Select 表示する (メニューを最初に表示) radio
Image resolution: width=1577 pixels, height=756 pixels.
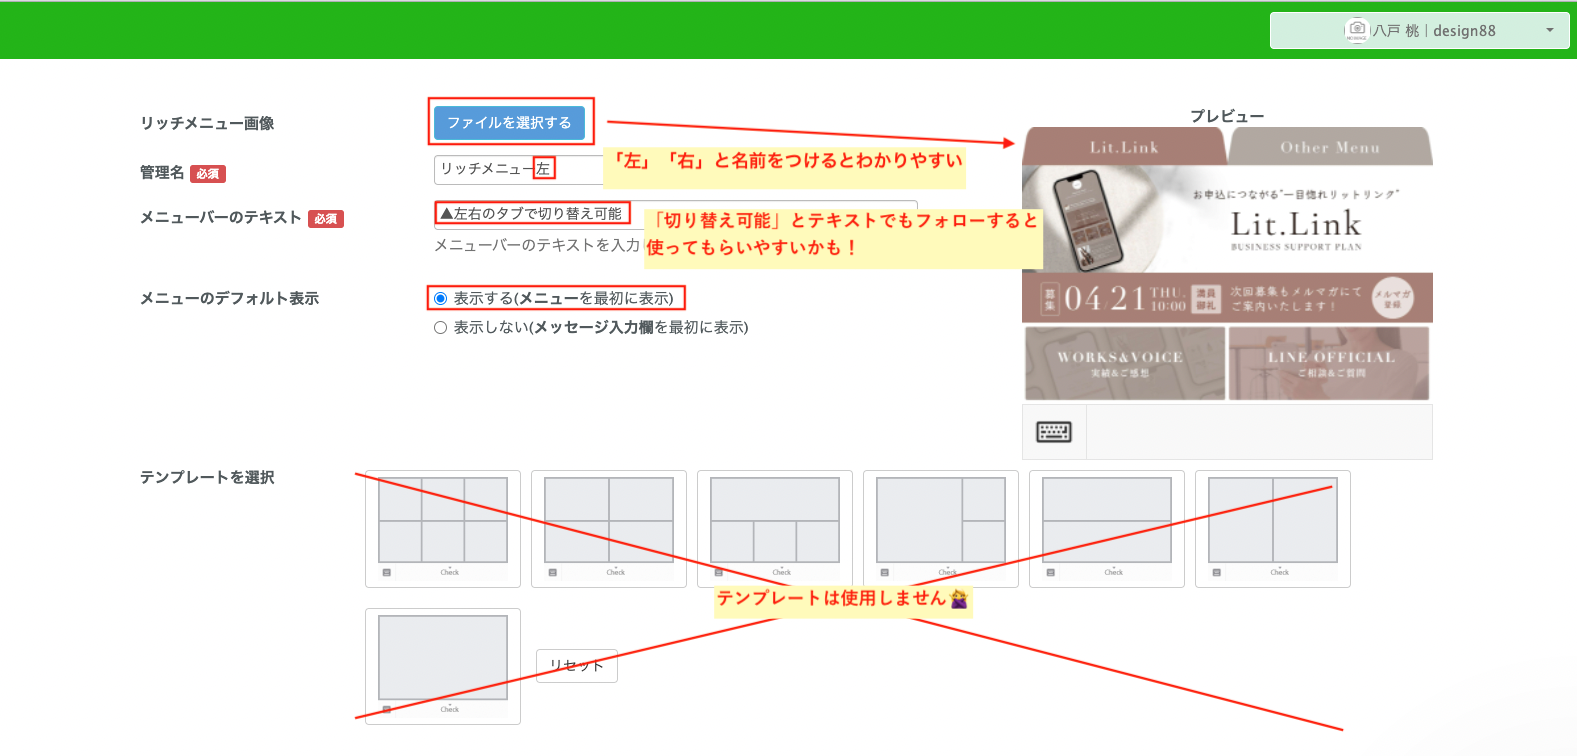tap(440, 298)
